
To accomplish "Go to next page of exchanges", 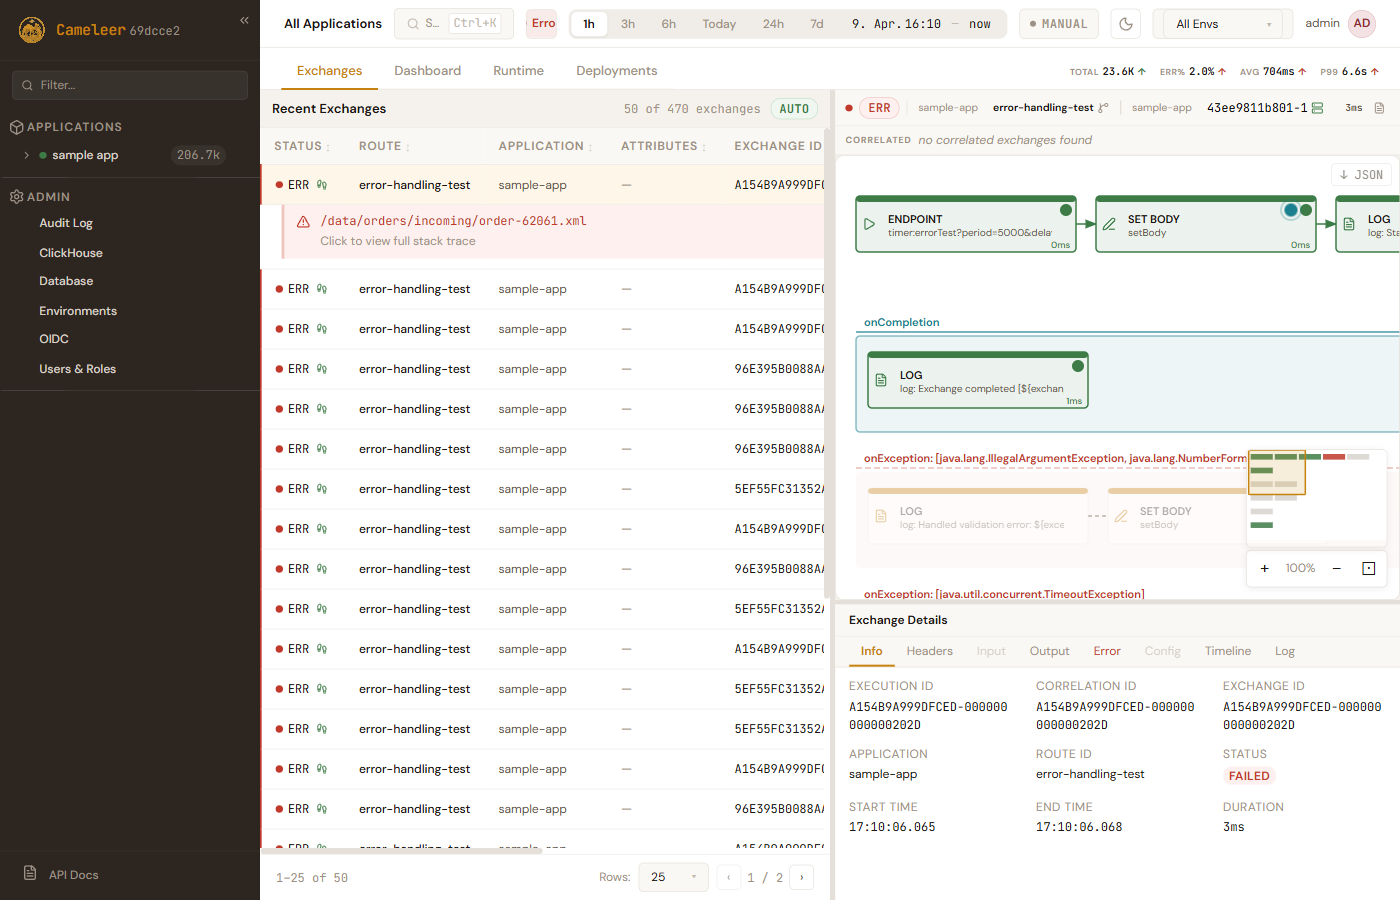I will click(x=801, y=877).
